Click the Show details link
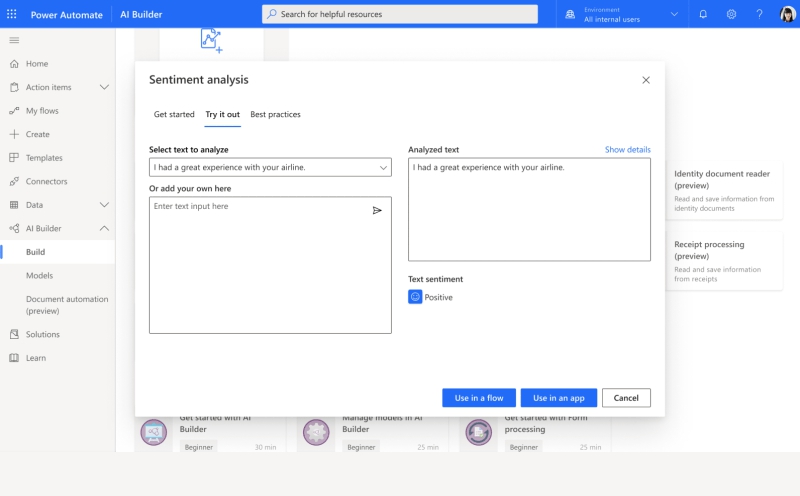 628,150
